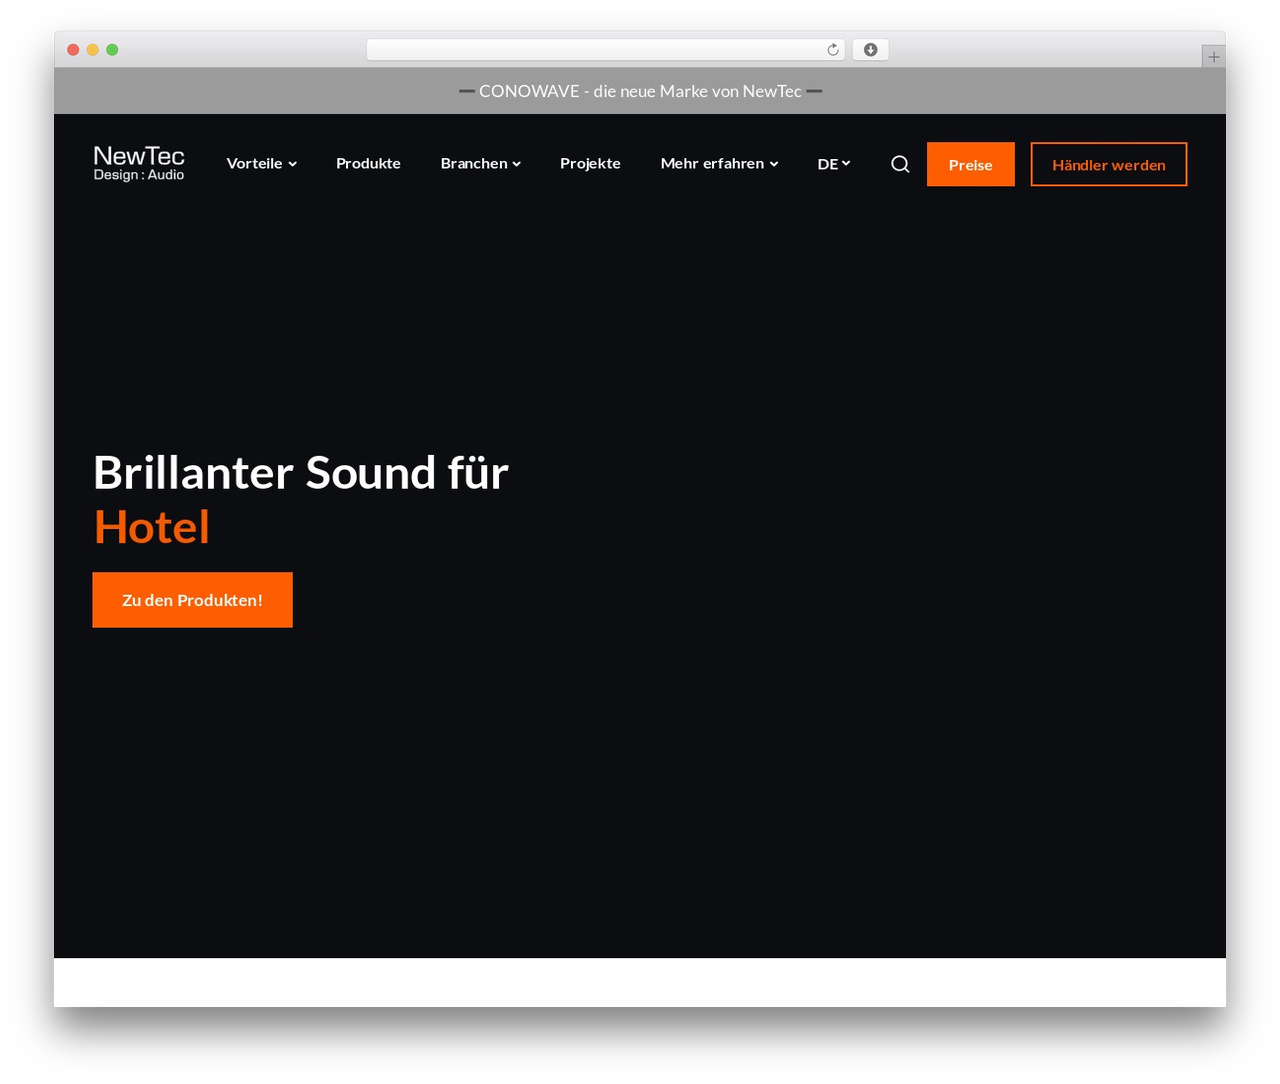The height and width of the screenshot is (1084, 1280).
Task: Reload the page with refresh icon
Action: (833, 50)
